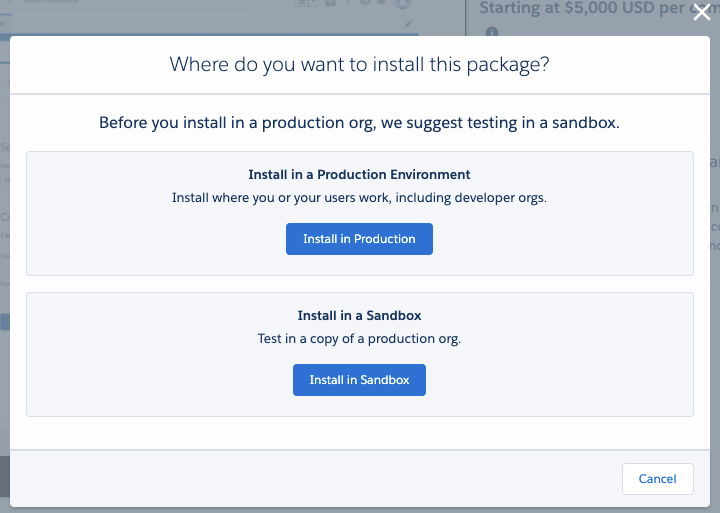Click 'Install in a Production Environment' heading
This screenshot has height=513, width=720.
(359, 175)
